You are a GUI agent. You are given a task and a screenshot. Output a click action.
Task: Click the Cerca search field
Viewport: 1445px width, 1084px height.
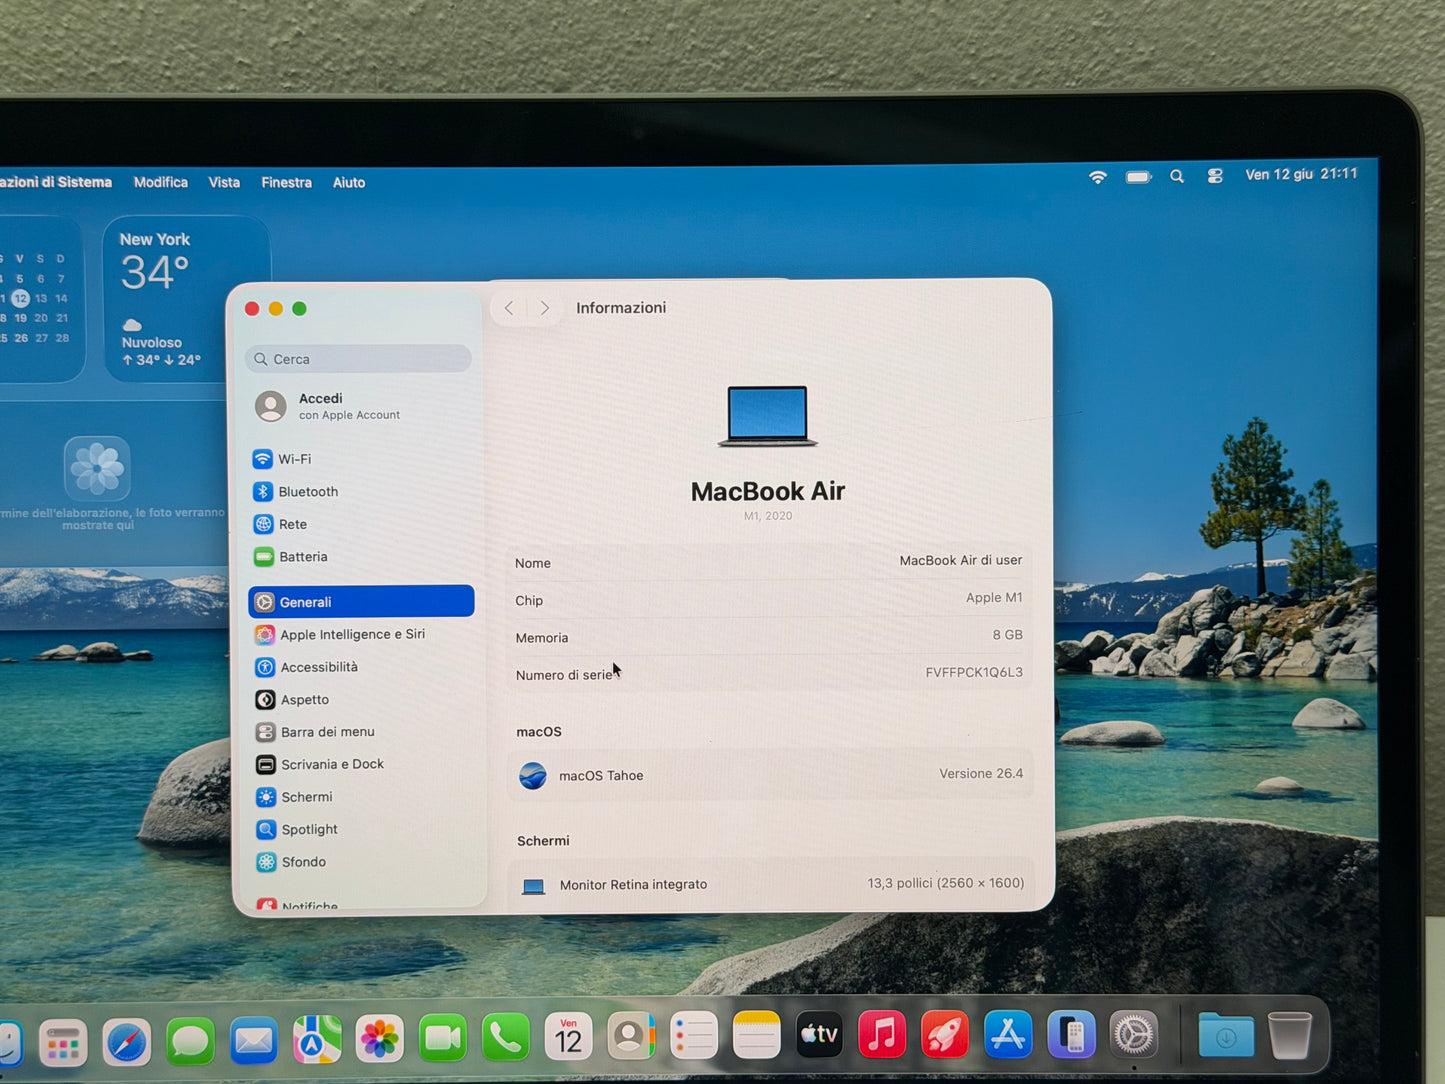coord(358,359)
